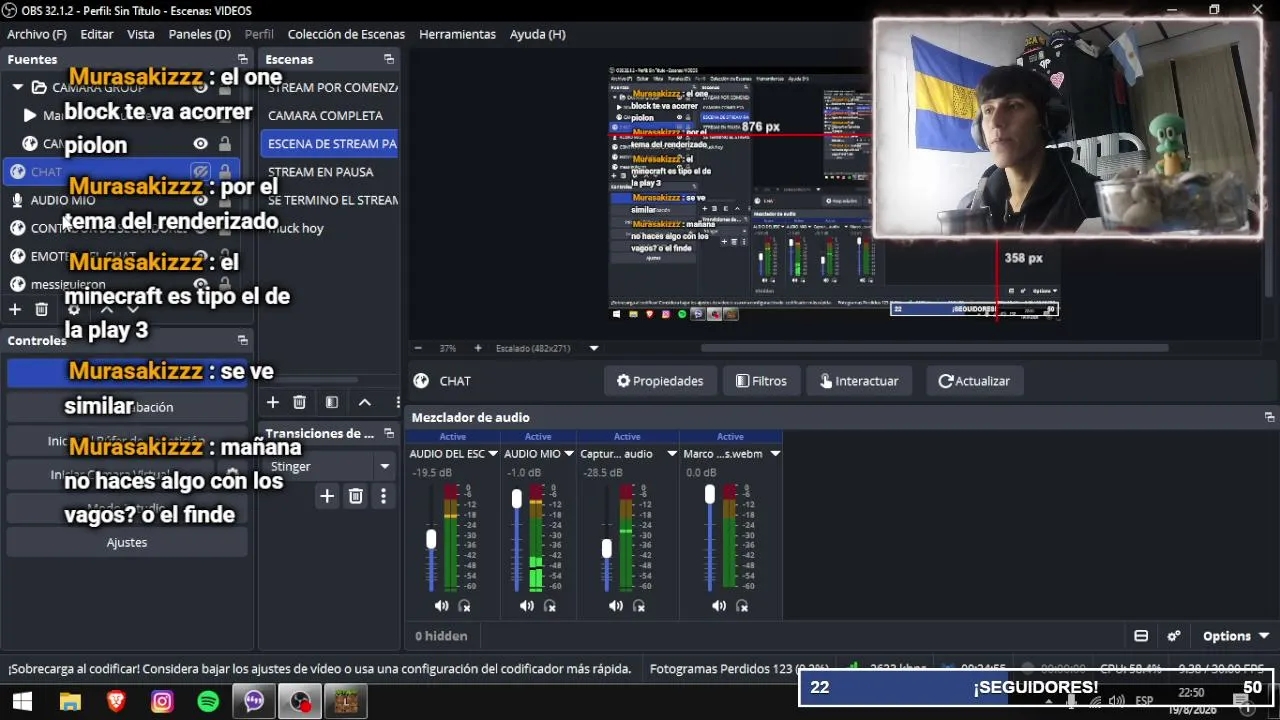
Task: Open advanced audio properties gears icon
Action: click(1174, 636)
